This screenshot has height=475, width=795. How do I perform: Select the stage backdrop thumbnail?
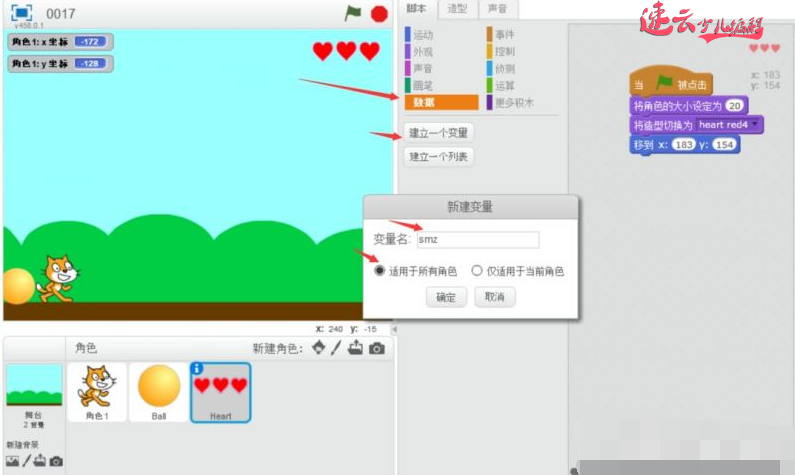coord(34,384)
